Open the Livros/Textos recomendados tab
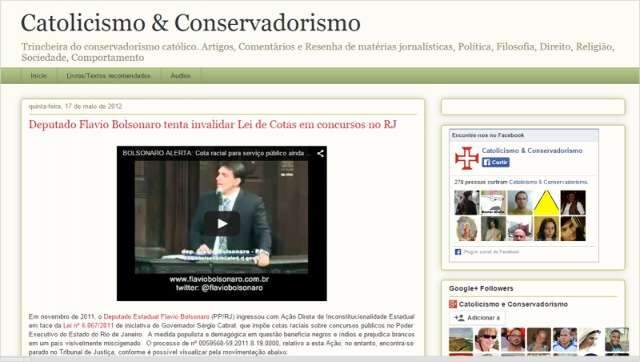640x362 pixels. point(108,76)
